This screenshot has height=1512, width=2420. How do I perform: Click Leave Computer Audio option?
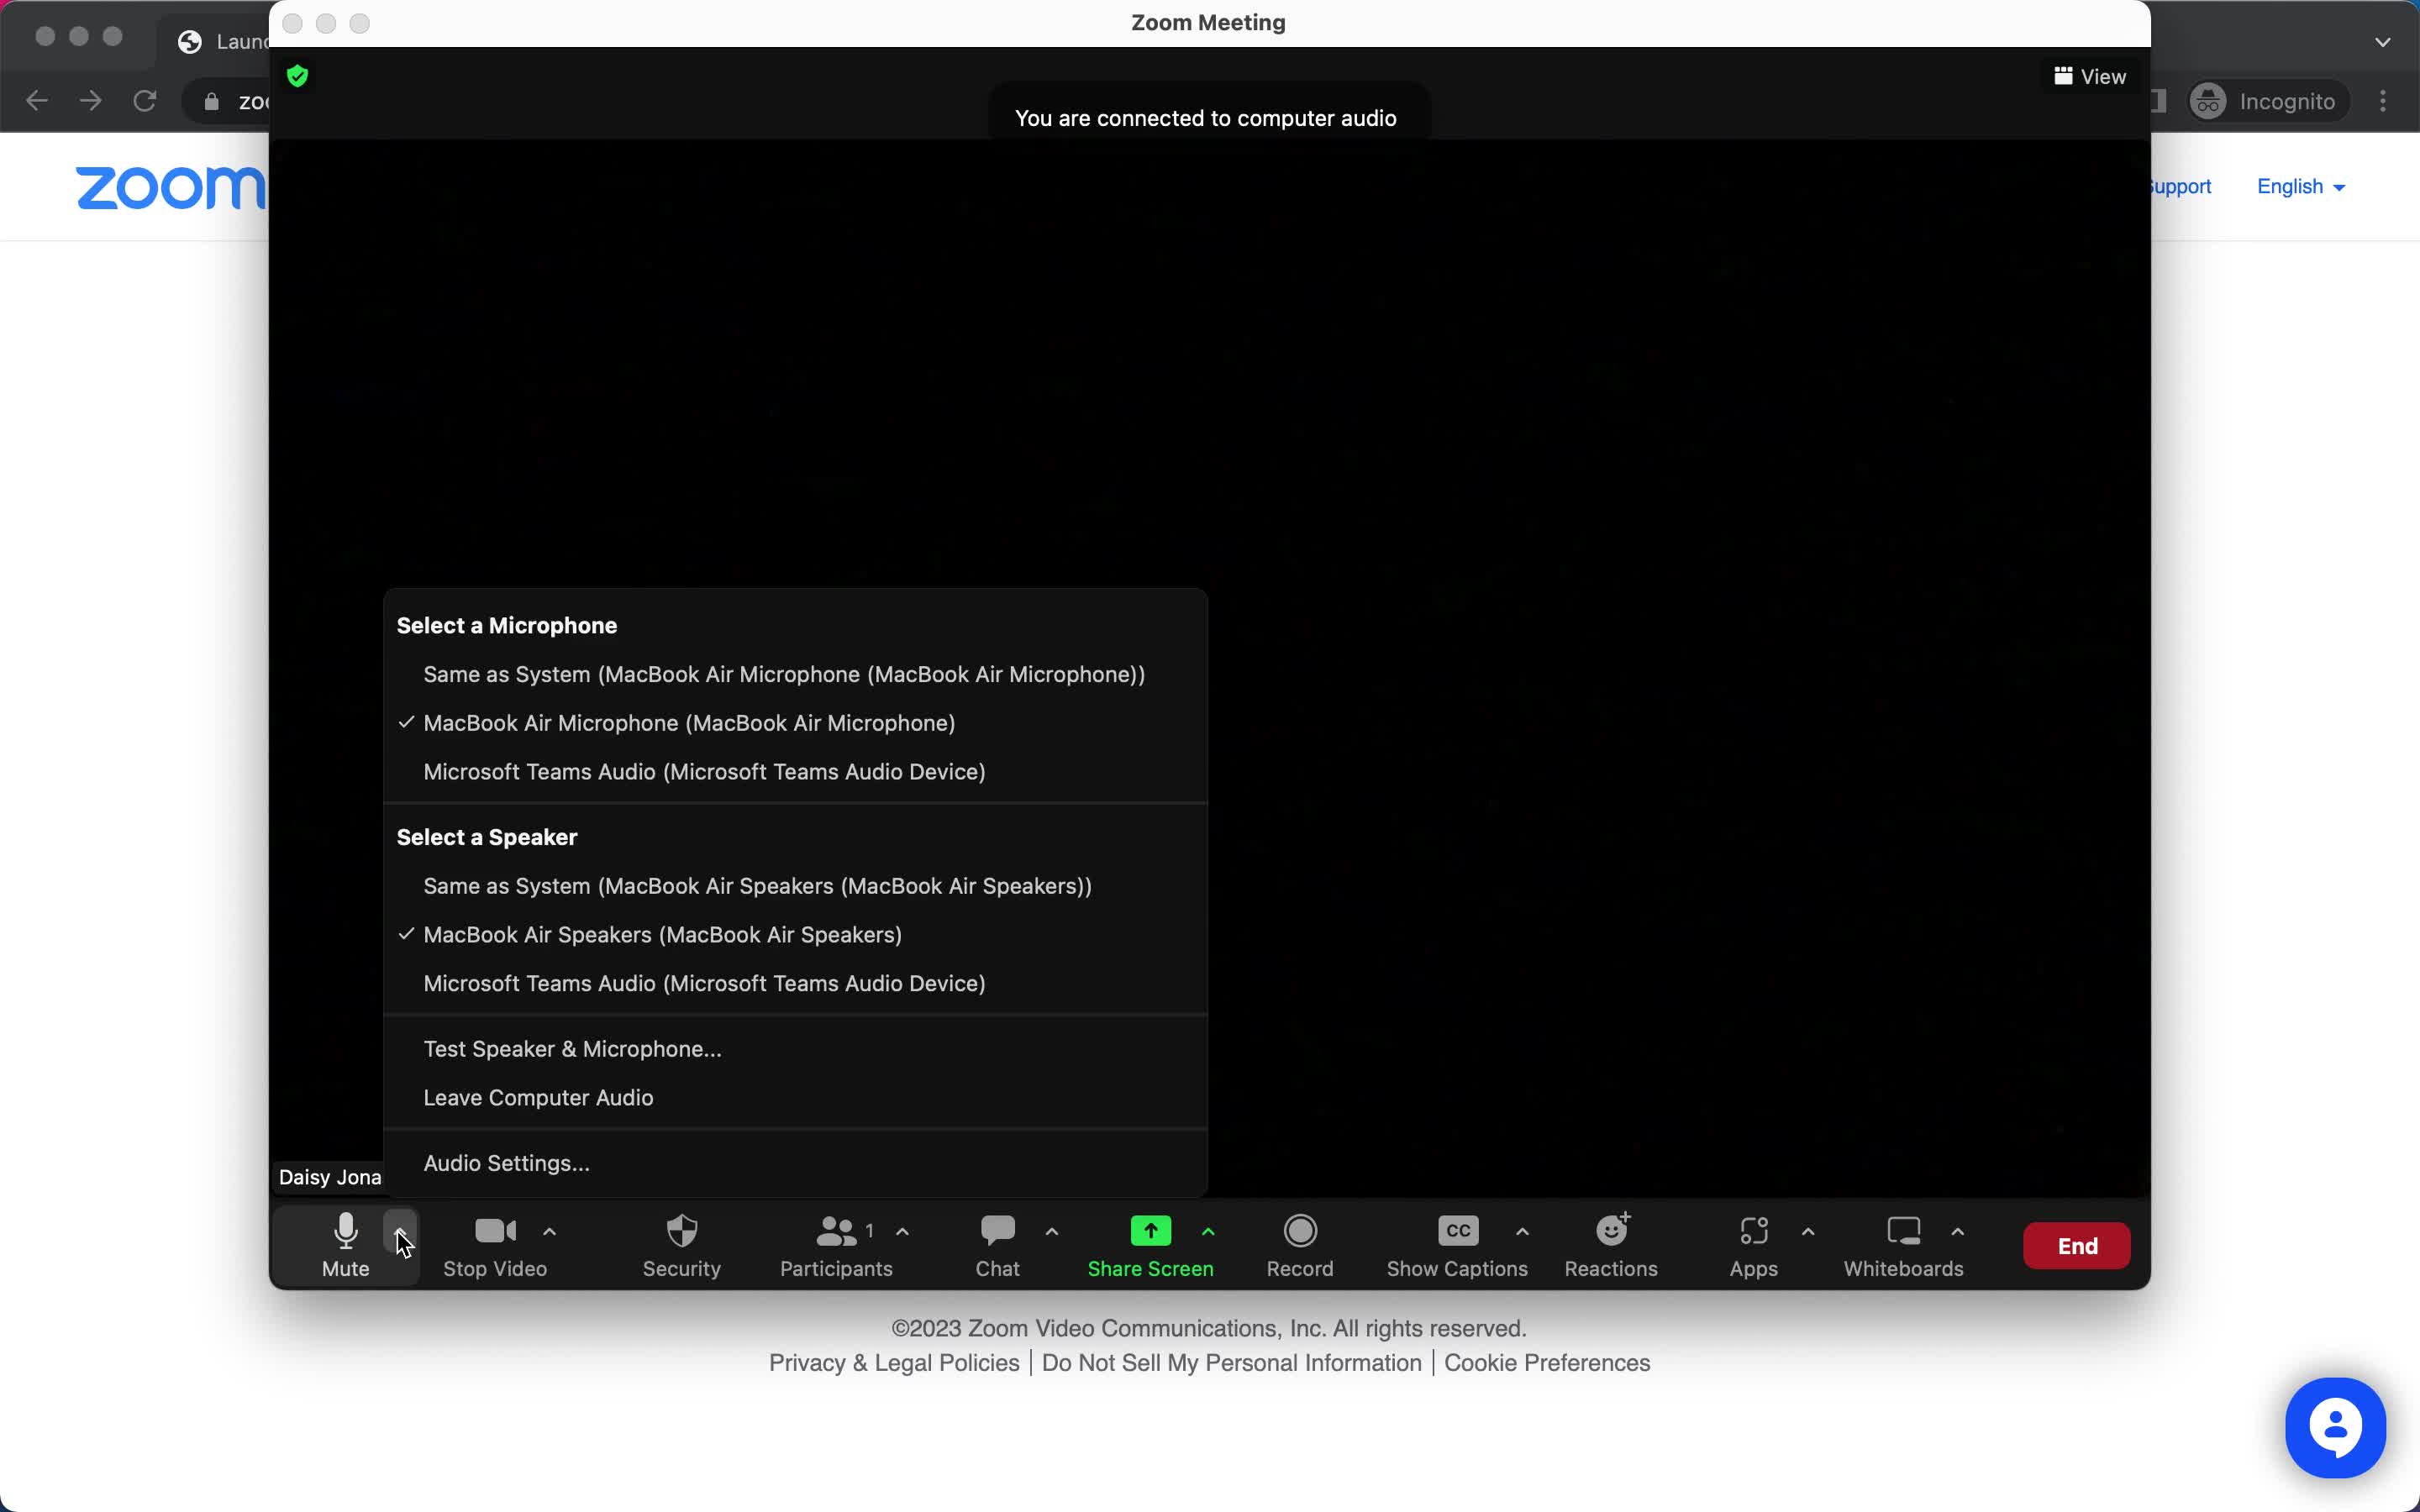[539, 1095]
